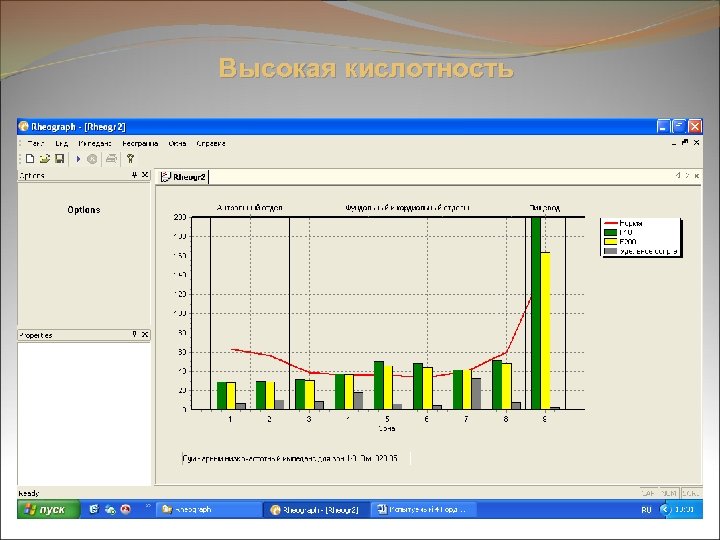Click the Rheograph title bar app icon
Viewport: 720px width, 540px height.
24,126
